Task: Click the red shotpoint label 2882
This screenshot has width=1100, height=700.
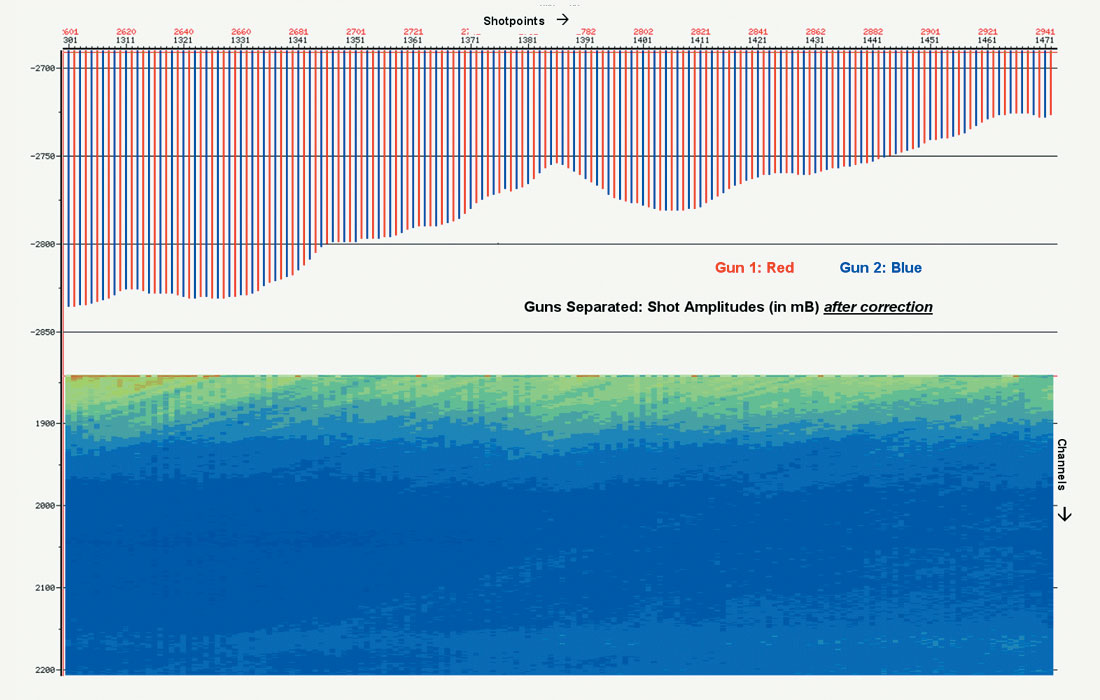Action: (873, 32)
